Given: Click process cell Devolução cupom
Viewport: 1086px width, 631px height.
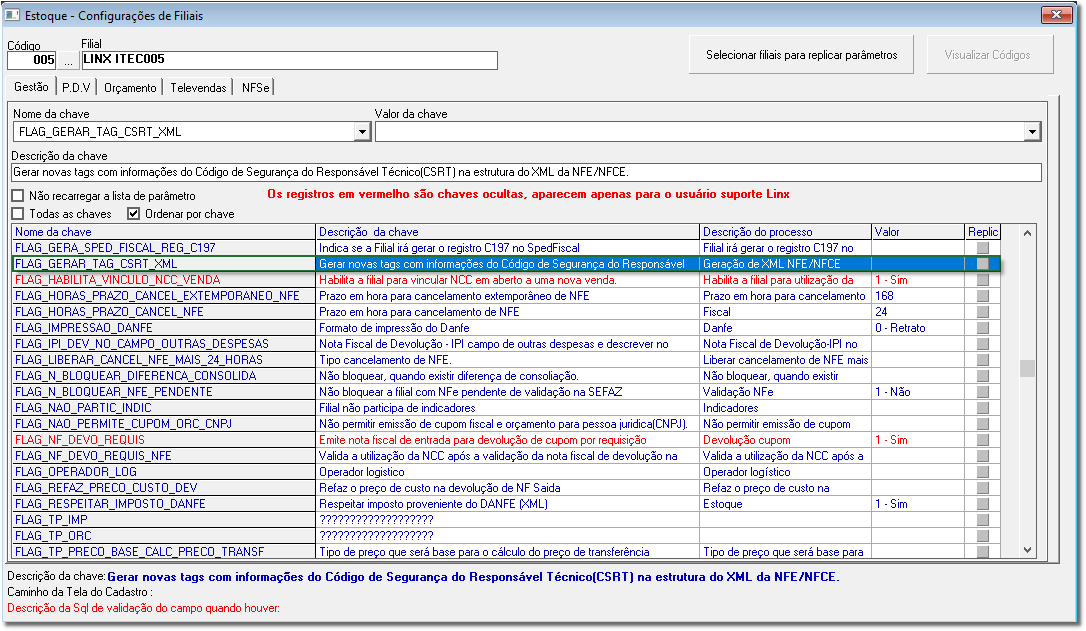Looking at the screenshot, I should (x=785, y=440).
